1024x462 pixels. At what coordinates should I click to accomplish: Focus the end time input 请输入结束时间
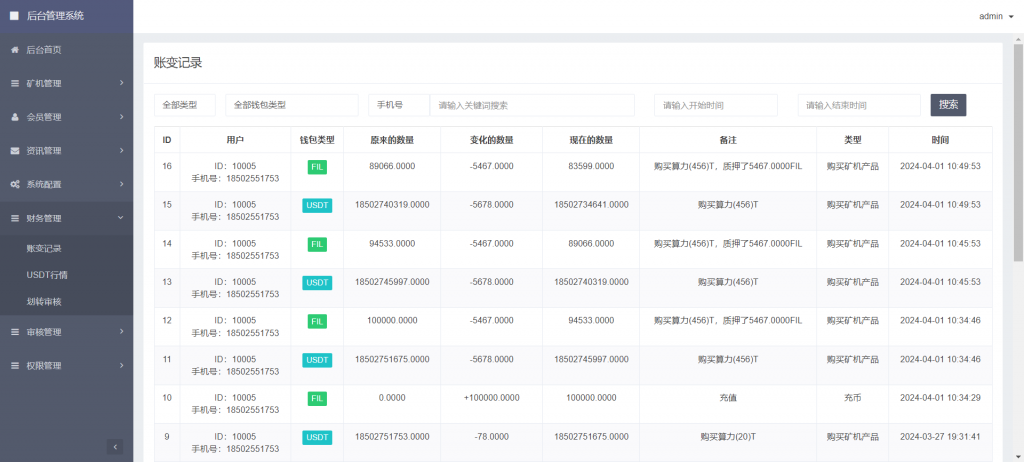[859, 105]
